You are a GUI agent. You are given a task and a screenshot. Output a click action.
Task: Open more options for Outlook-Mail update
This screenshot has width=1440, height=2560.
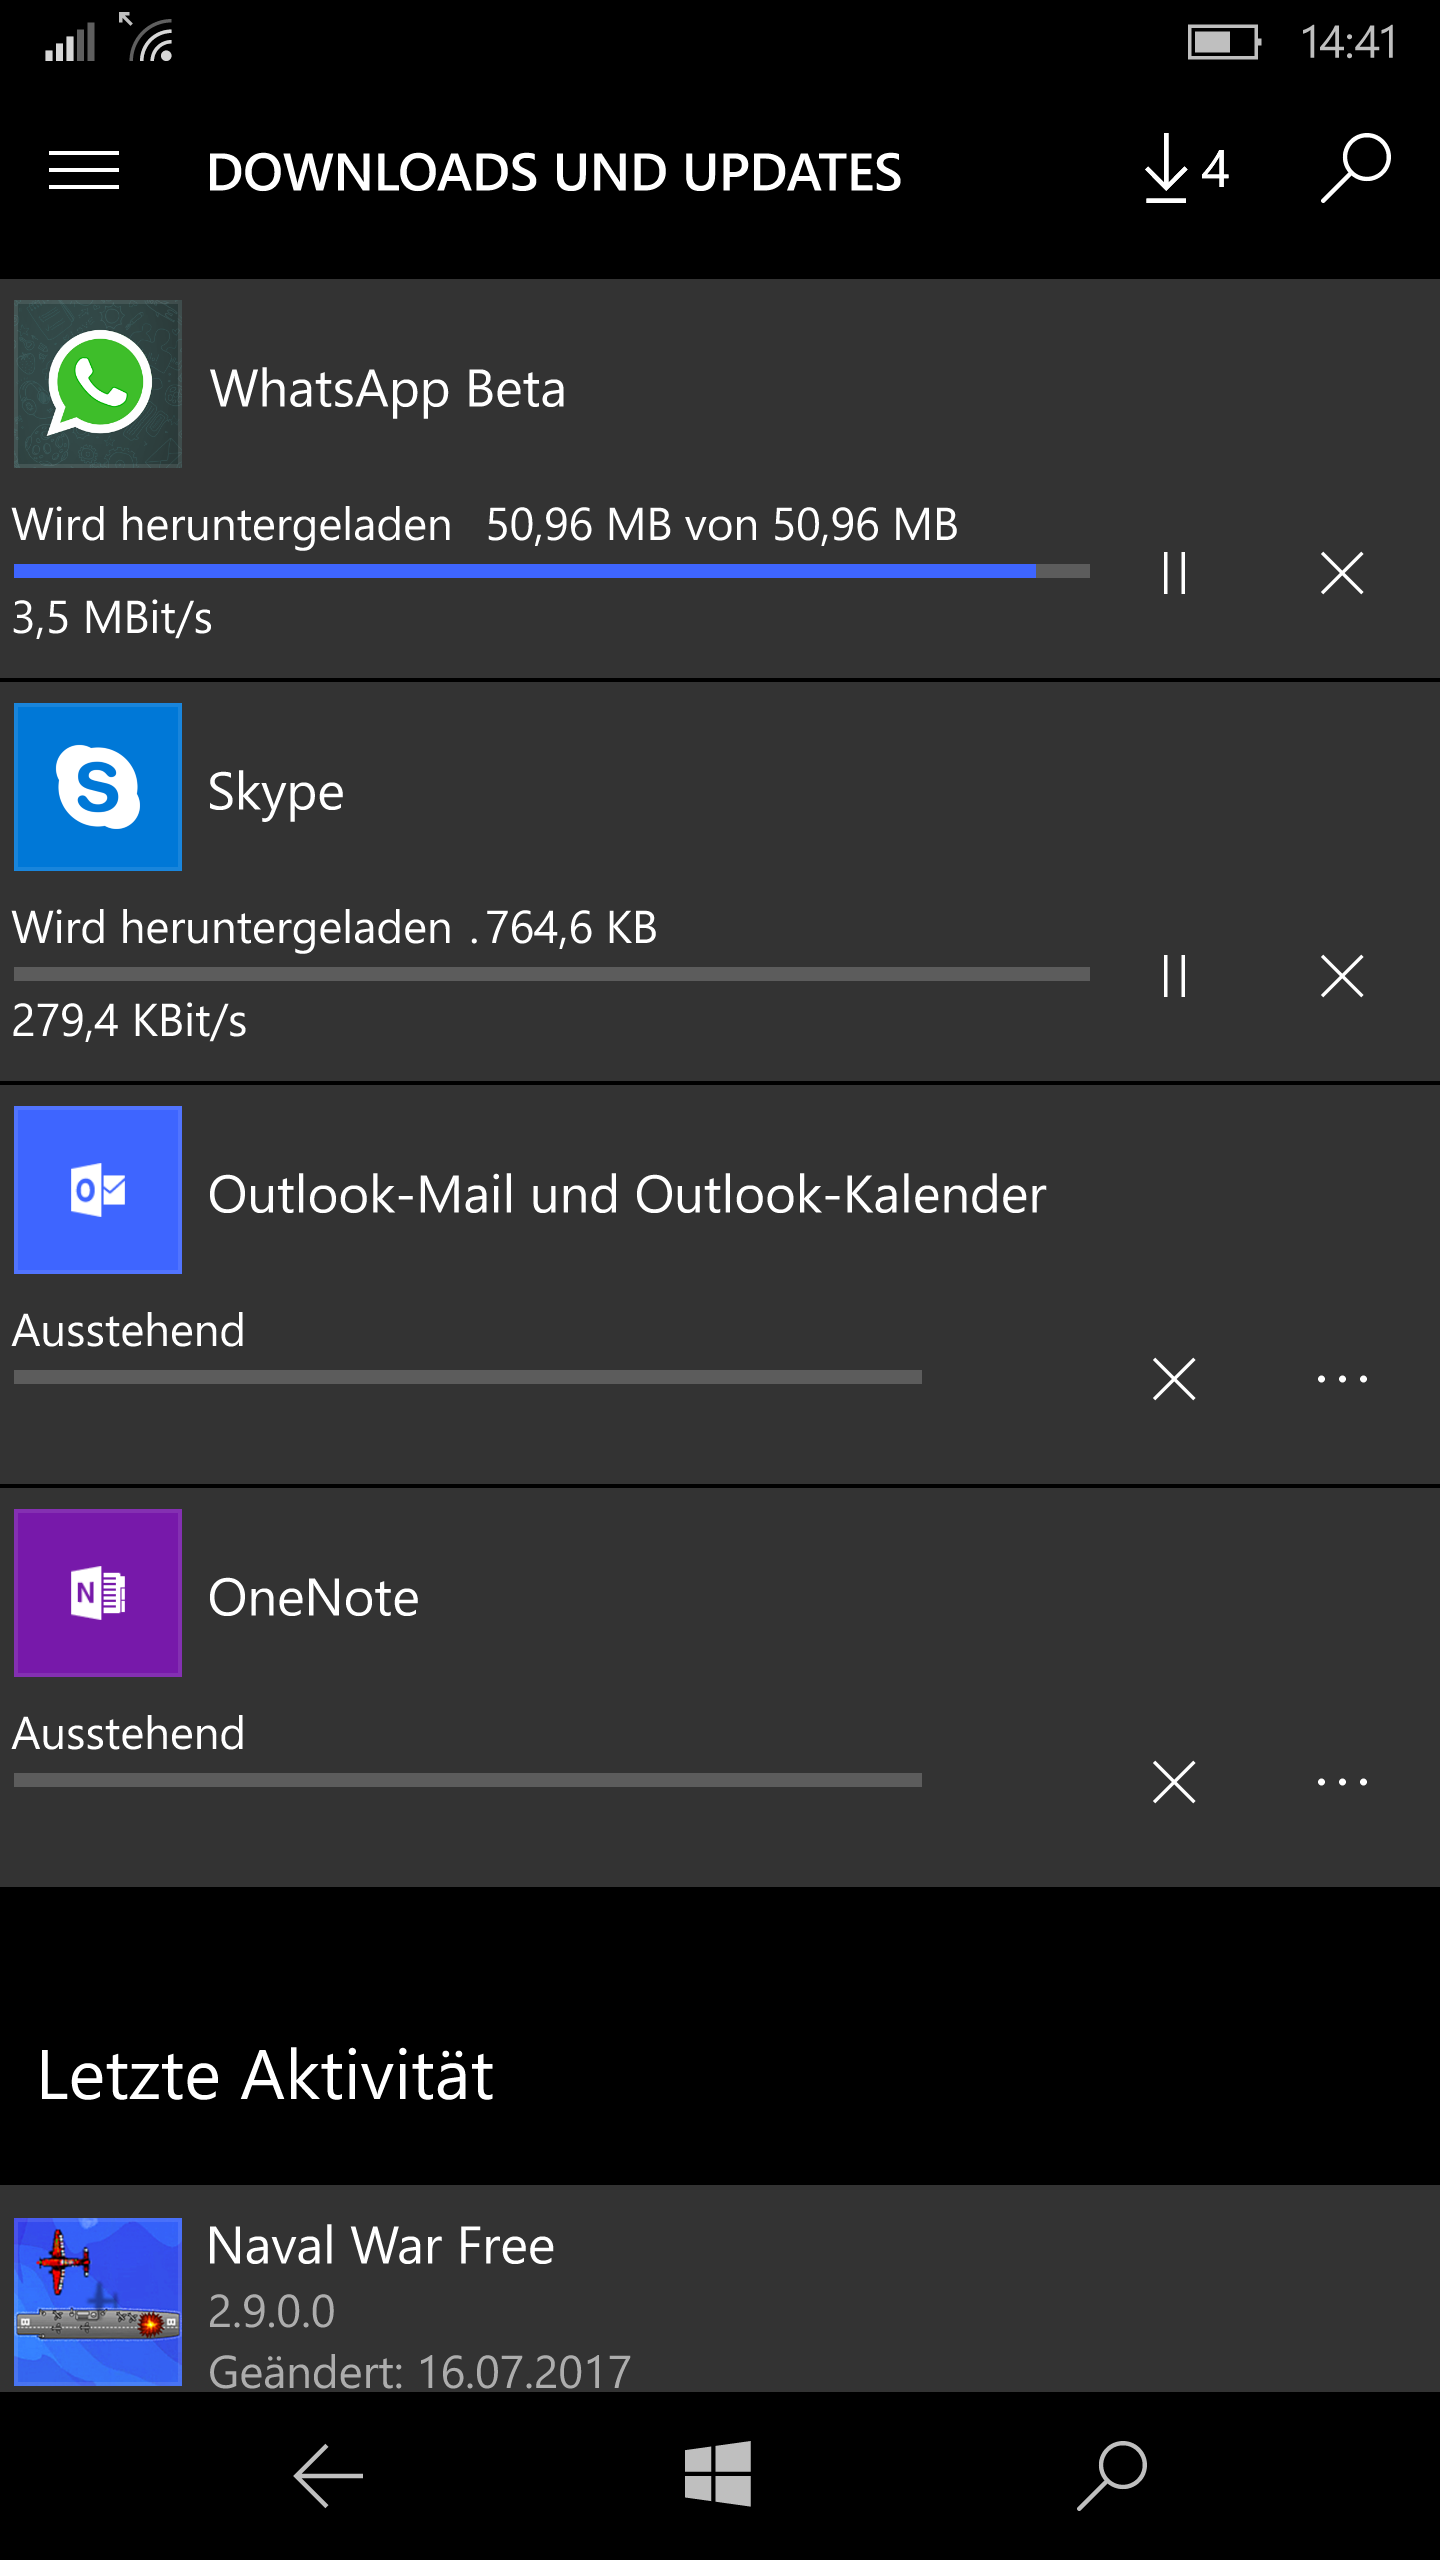coord(1342,1379)
